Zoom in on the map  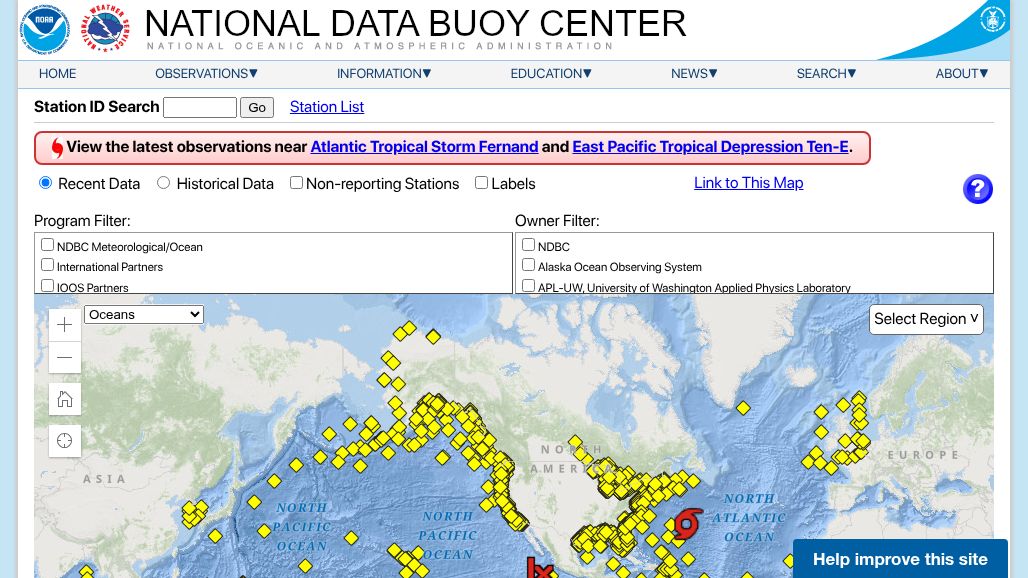tap(64, 324)
